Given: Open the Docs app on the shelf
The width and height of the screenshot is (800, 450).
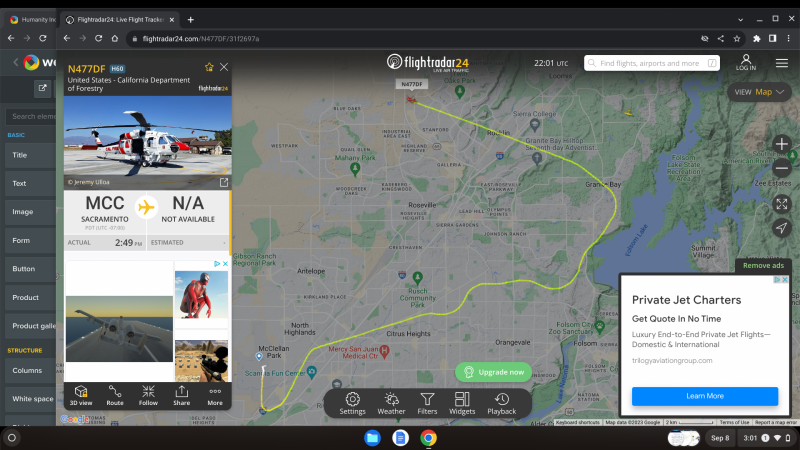Looking at the screenshot, I should coord(401,438).
